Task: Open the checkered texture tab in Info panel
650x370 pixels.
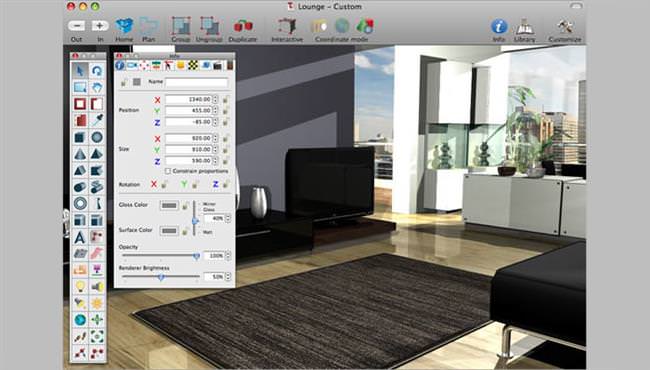Action: point(193,65)
